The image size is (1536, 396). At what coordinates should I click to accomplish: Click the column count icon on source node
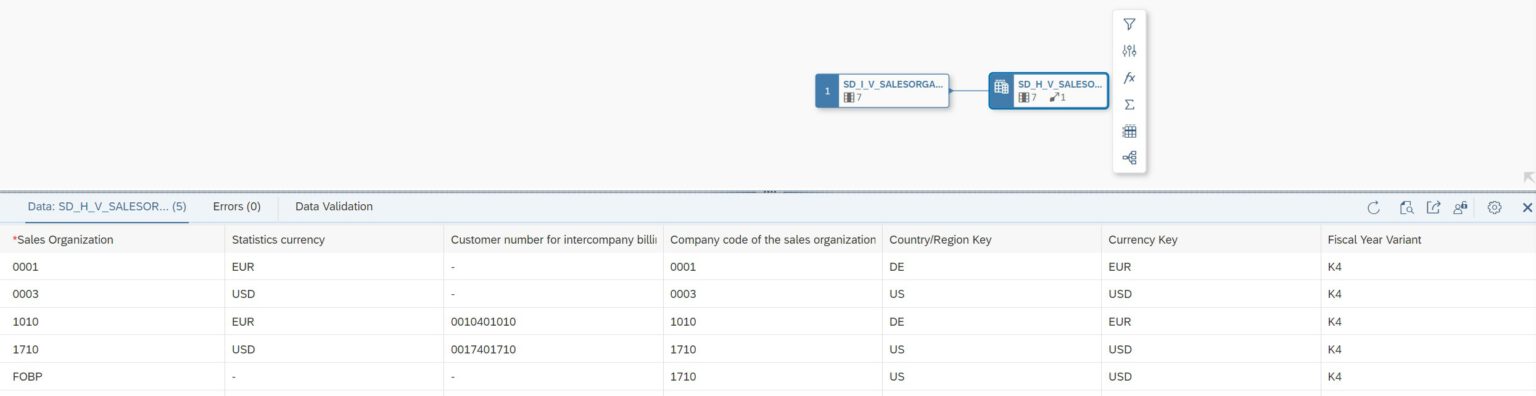[849, 98]
